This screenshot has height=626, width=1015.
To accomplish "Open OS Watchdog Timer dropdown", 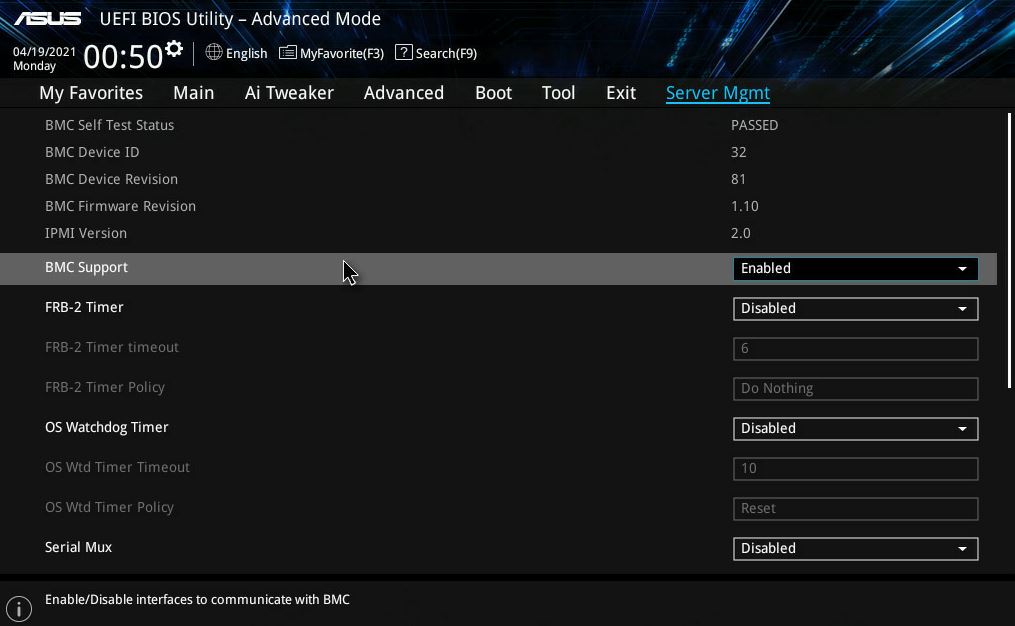I will tap(855, 429).
